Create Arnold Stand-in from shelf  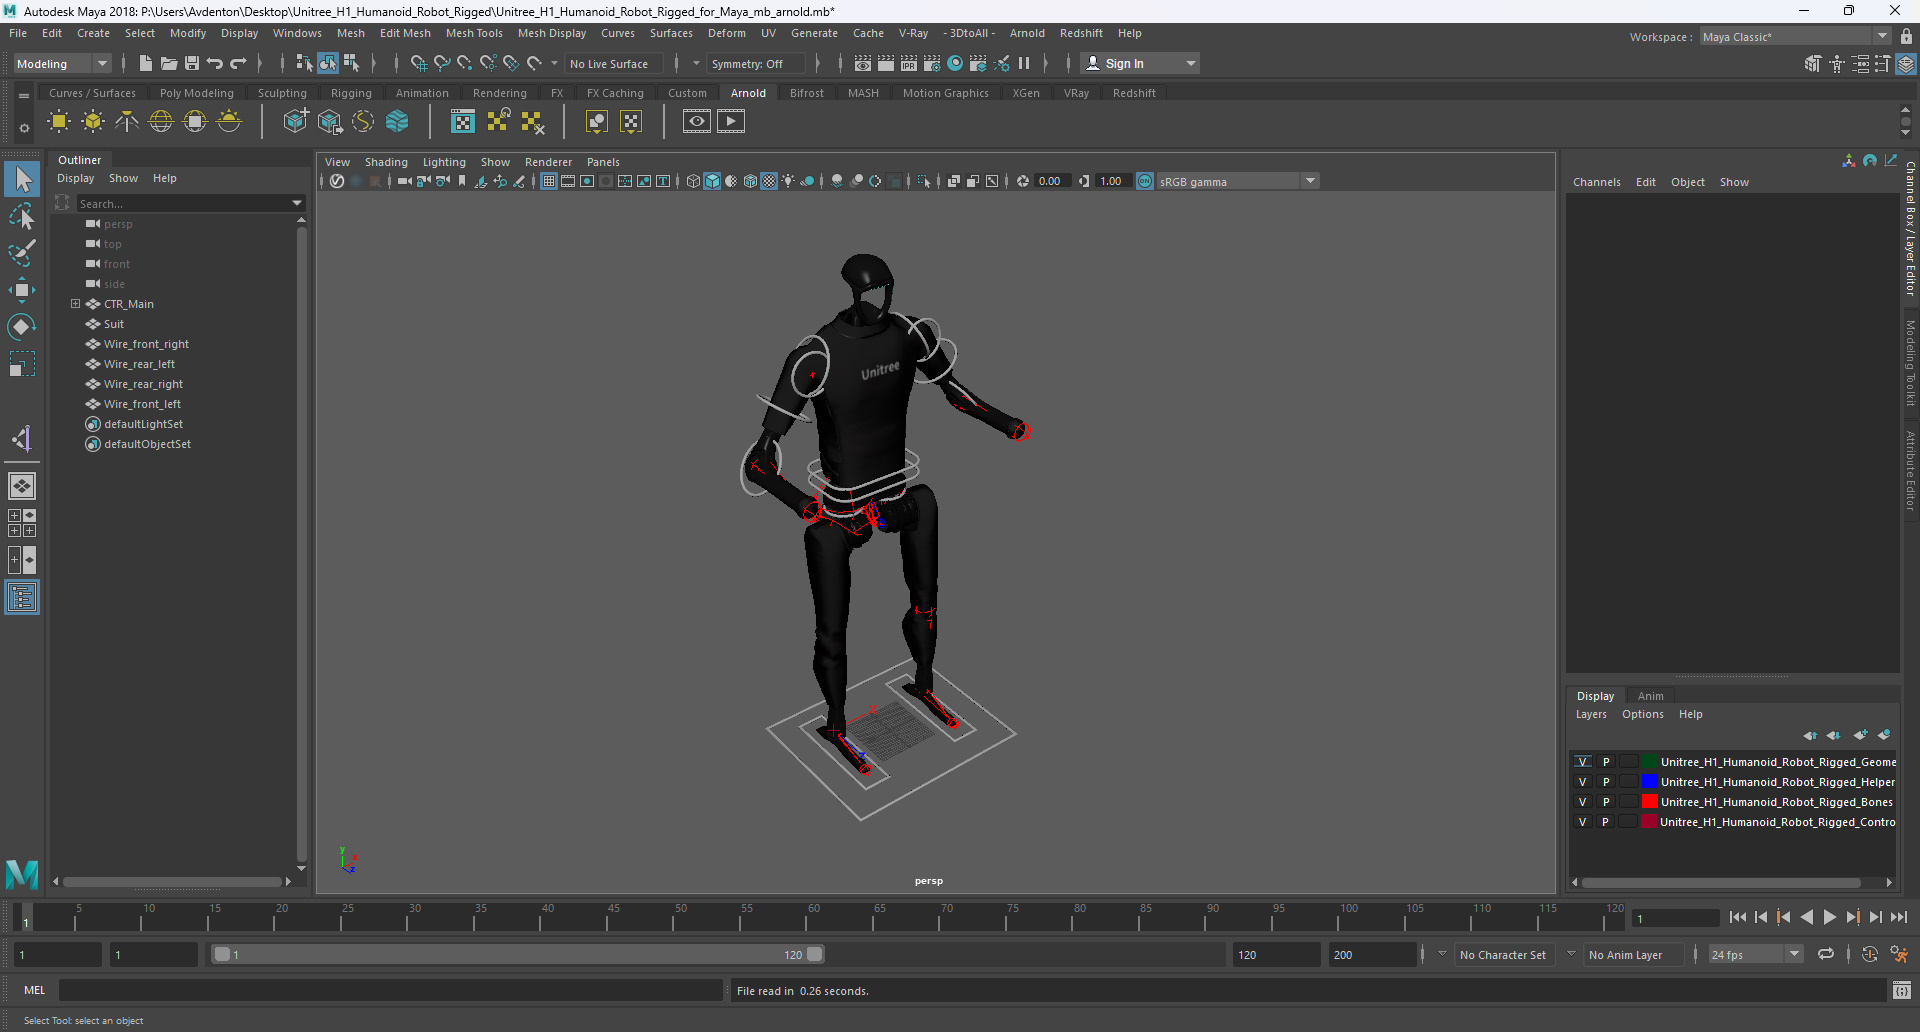[295, 122]
